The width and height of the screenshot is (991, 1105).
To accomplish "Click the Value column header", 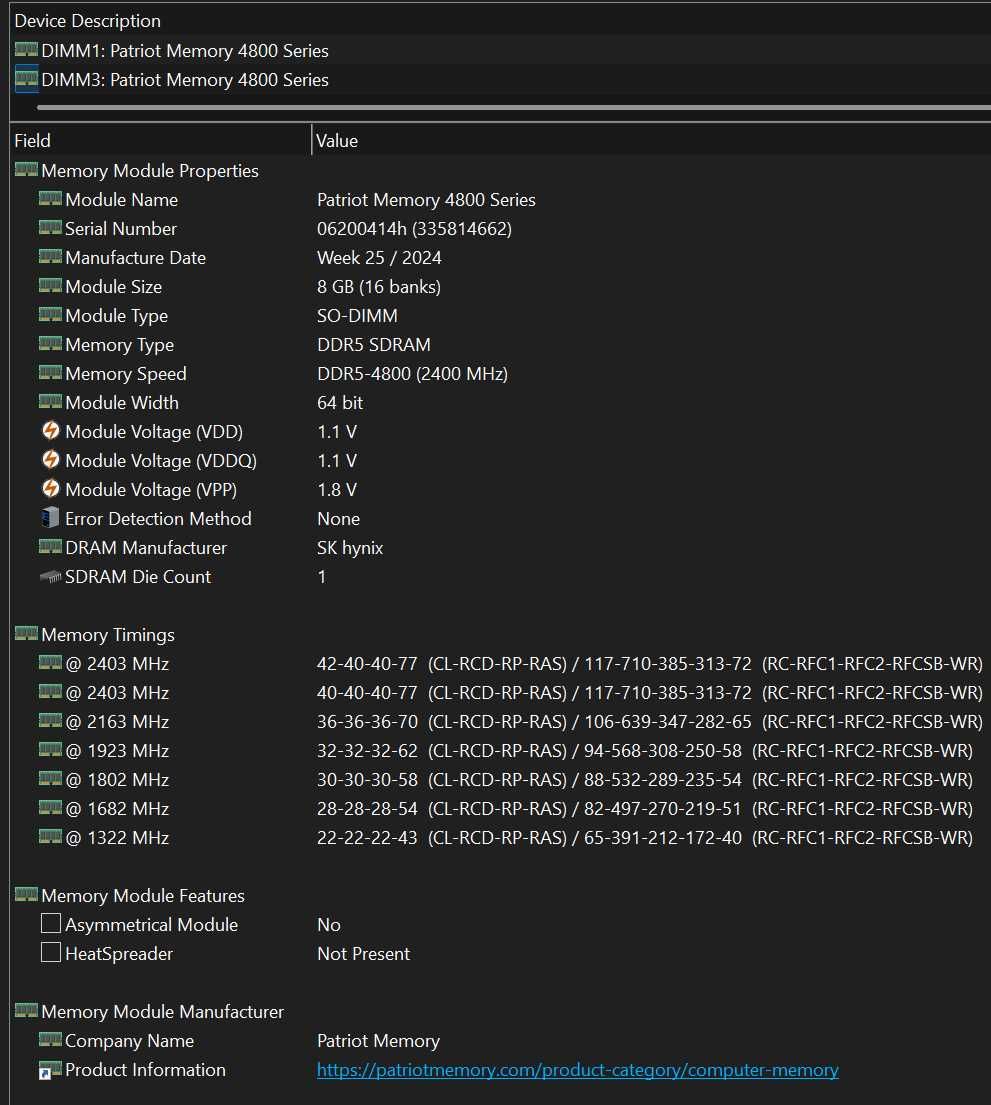I will [651, 140].
